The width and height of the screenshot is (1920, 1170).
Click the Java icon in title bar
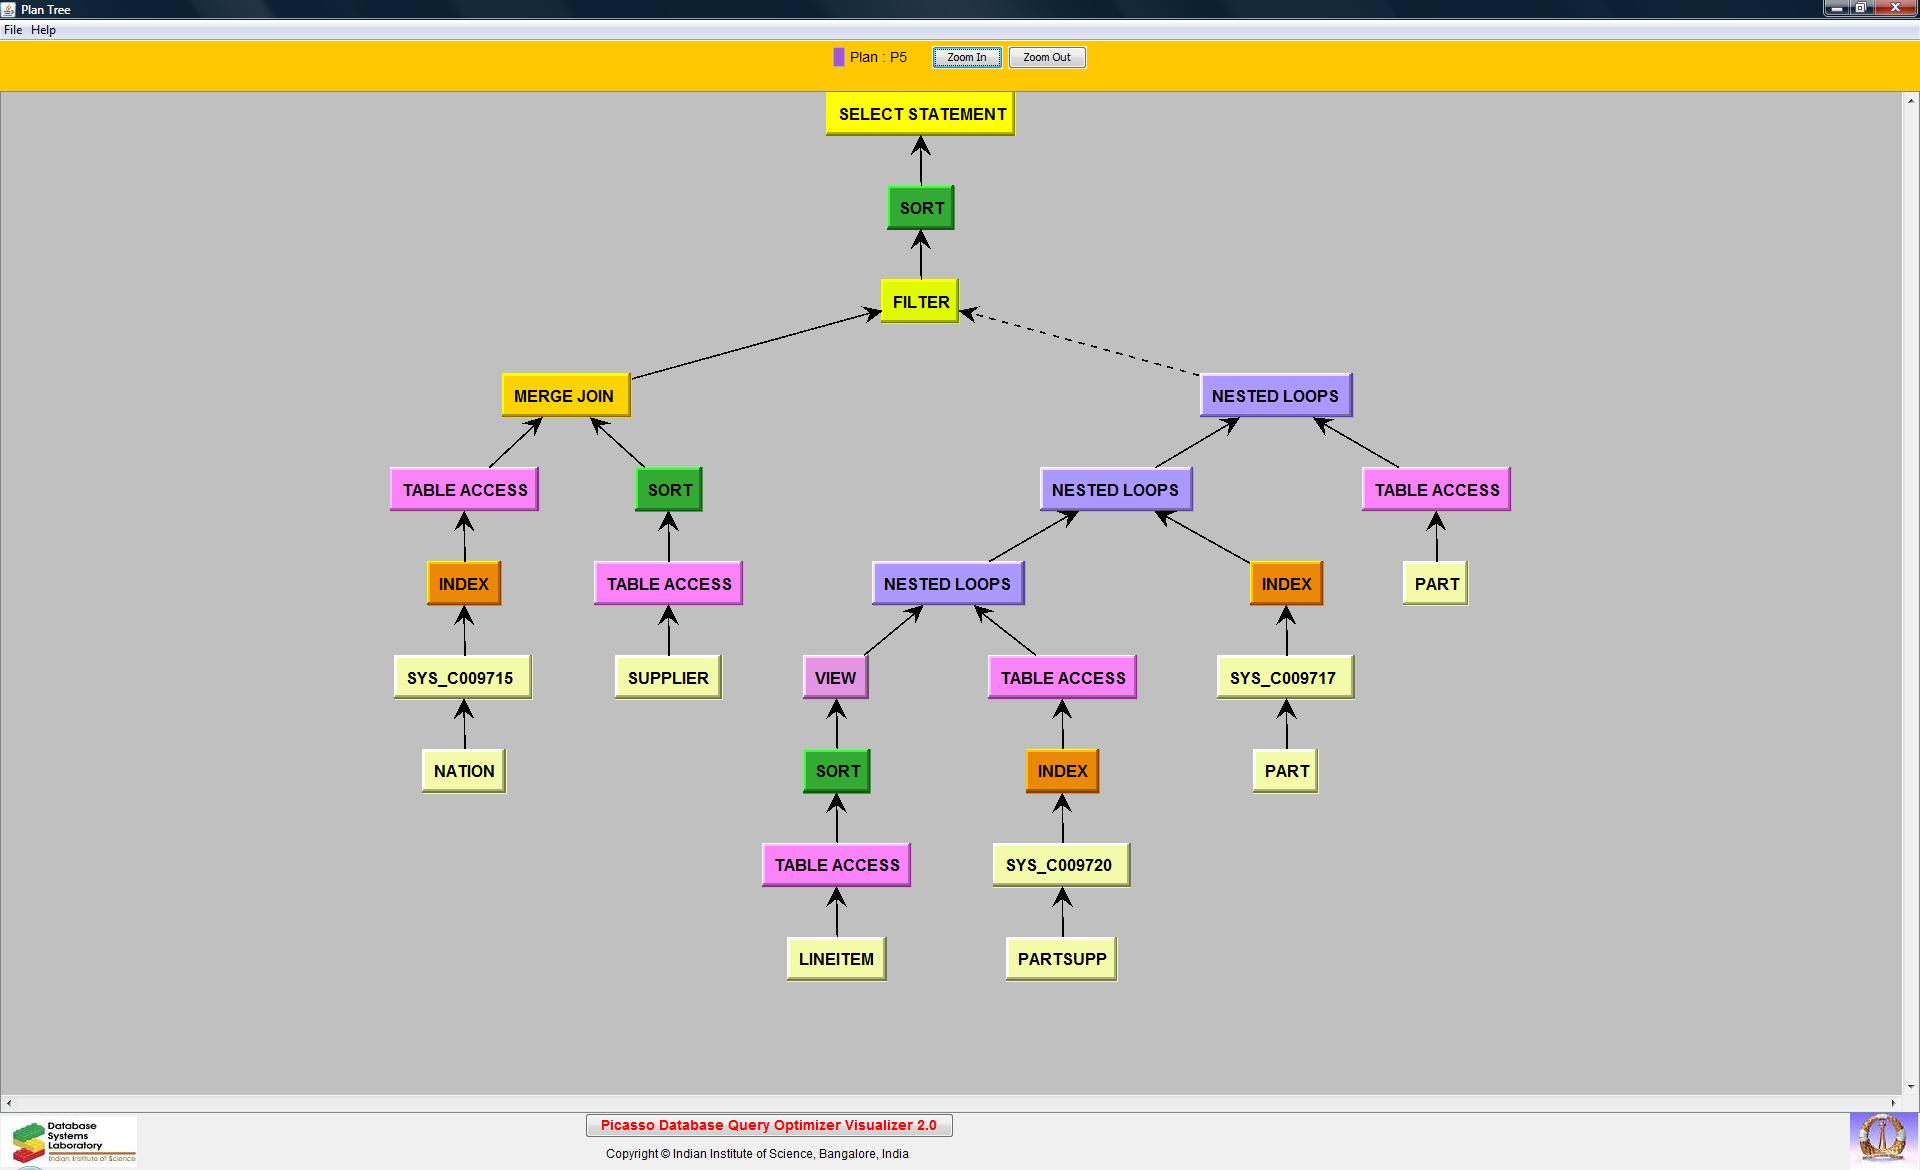pos(9,9)
